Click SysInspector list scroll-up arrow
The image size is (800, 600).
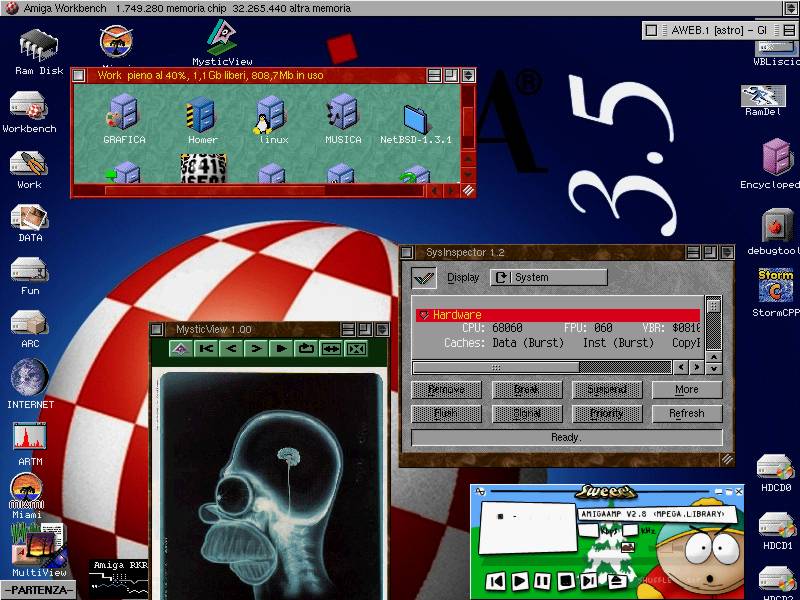pos(713,357)
